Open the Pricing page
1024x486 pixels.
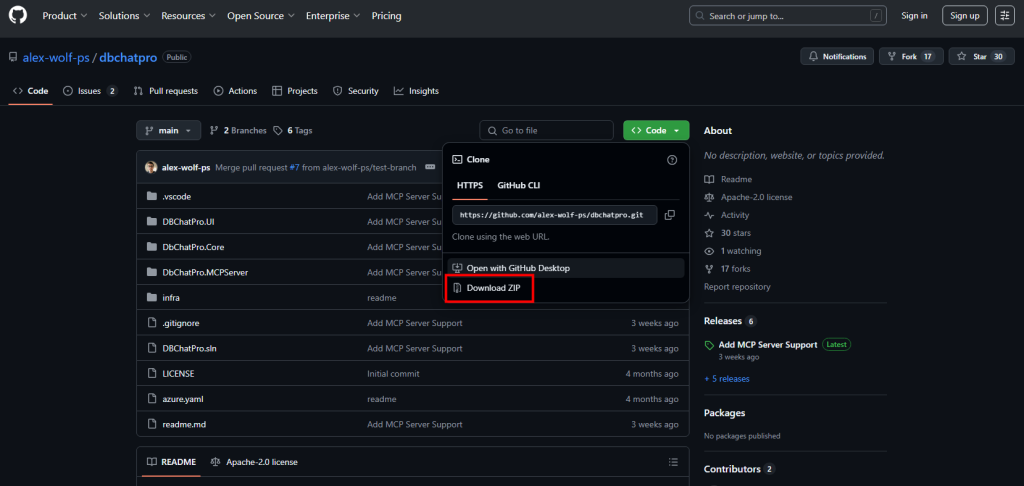(387, 16)
